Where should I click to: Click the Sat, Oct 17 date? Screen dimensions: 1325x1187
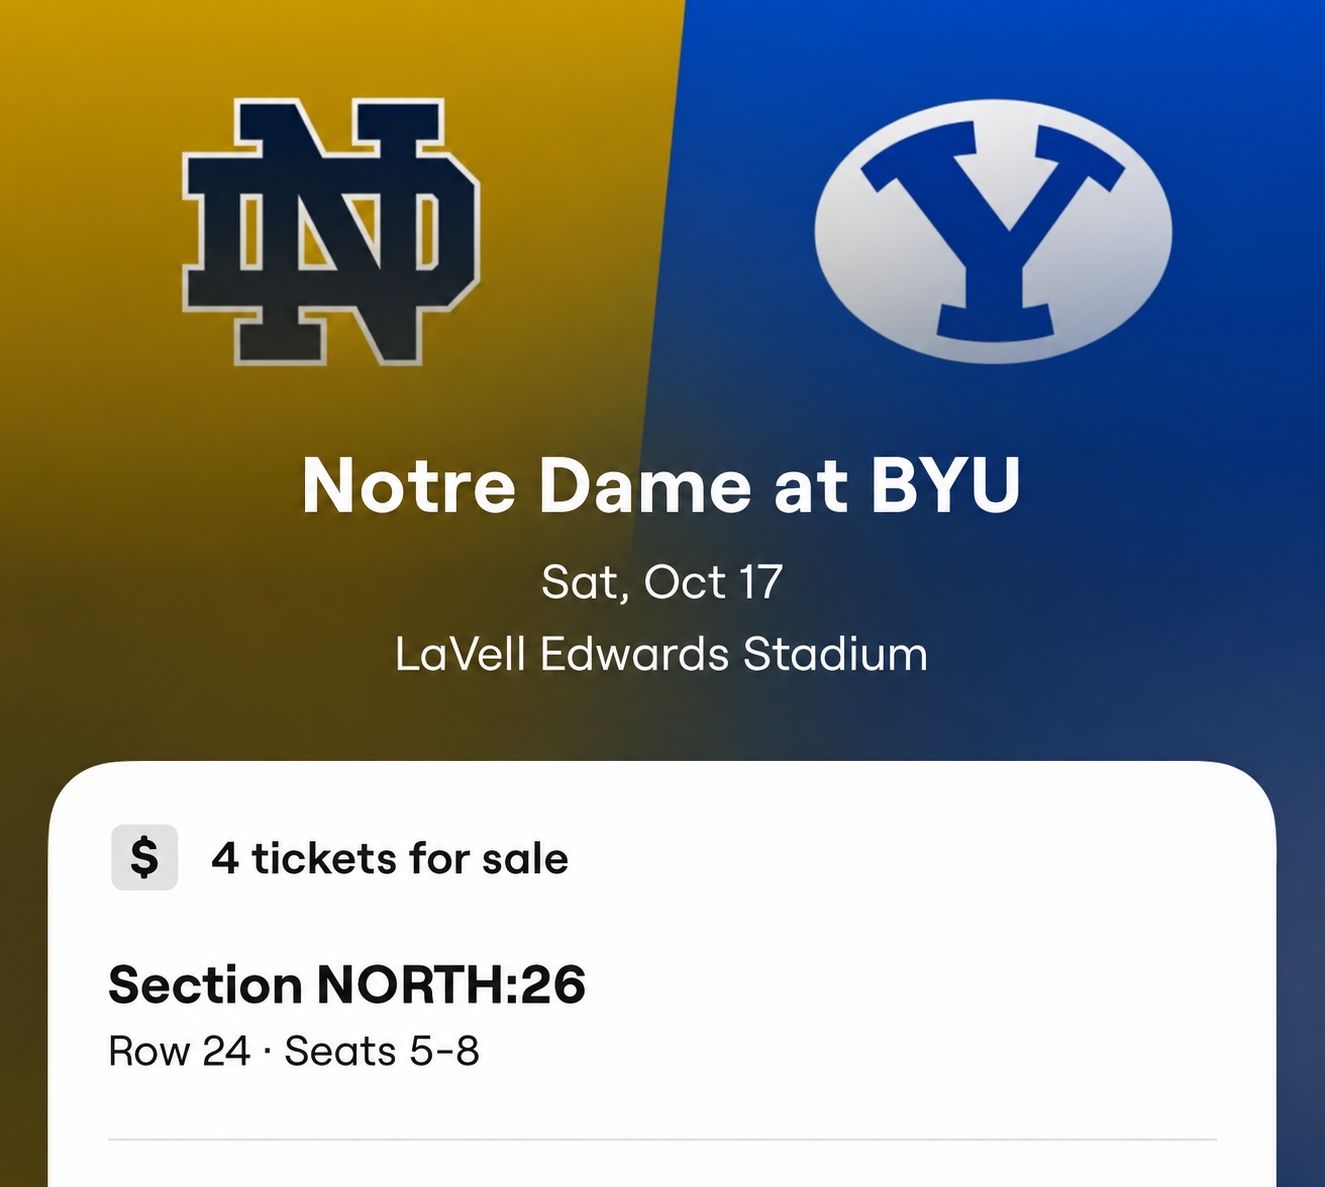(x=661, y=582)
